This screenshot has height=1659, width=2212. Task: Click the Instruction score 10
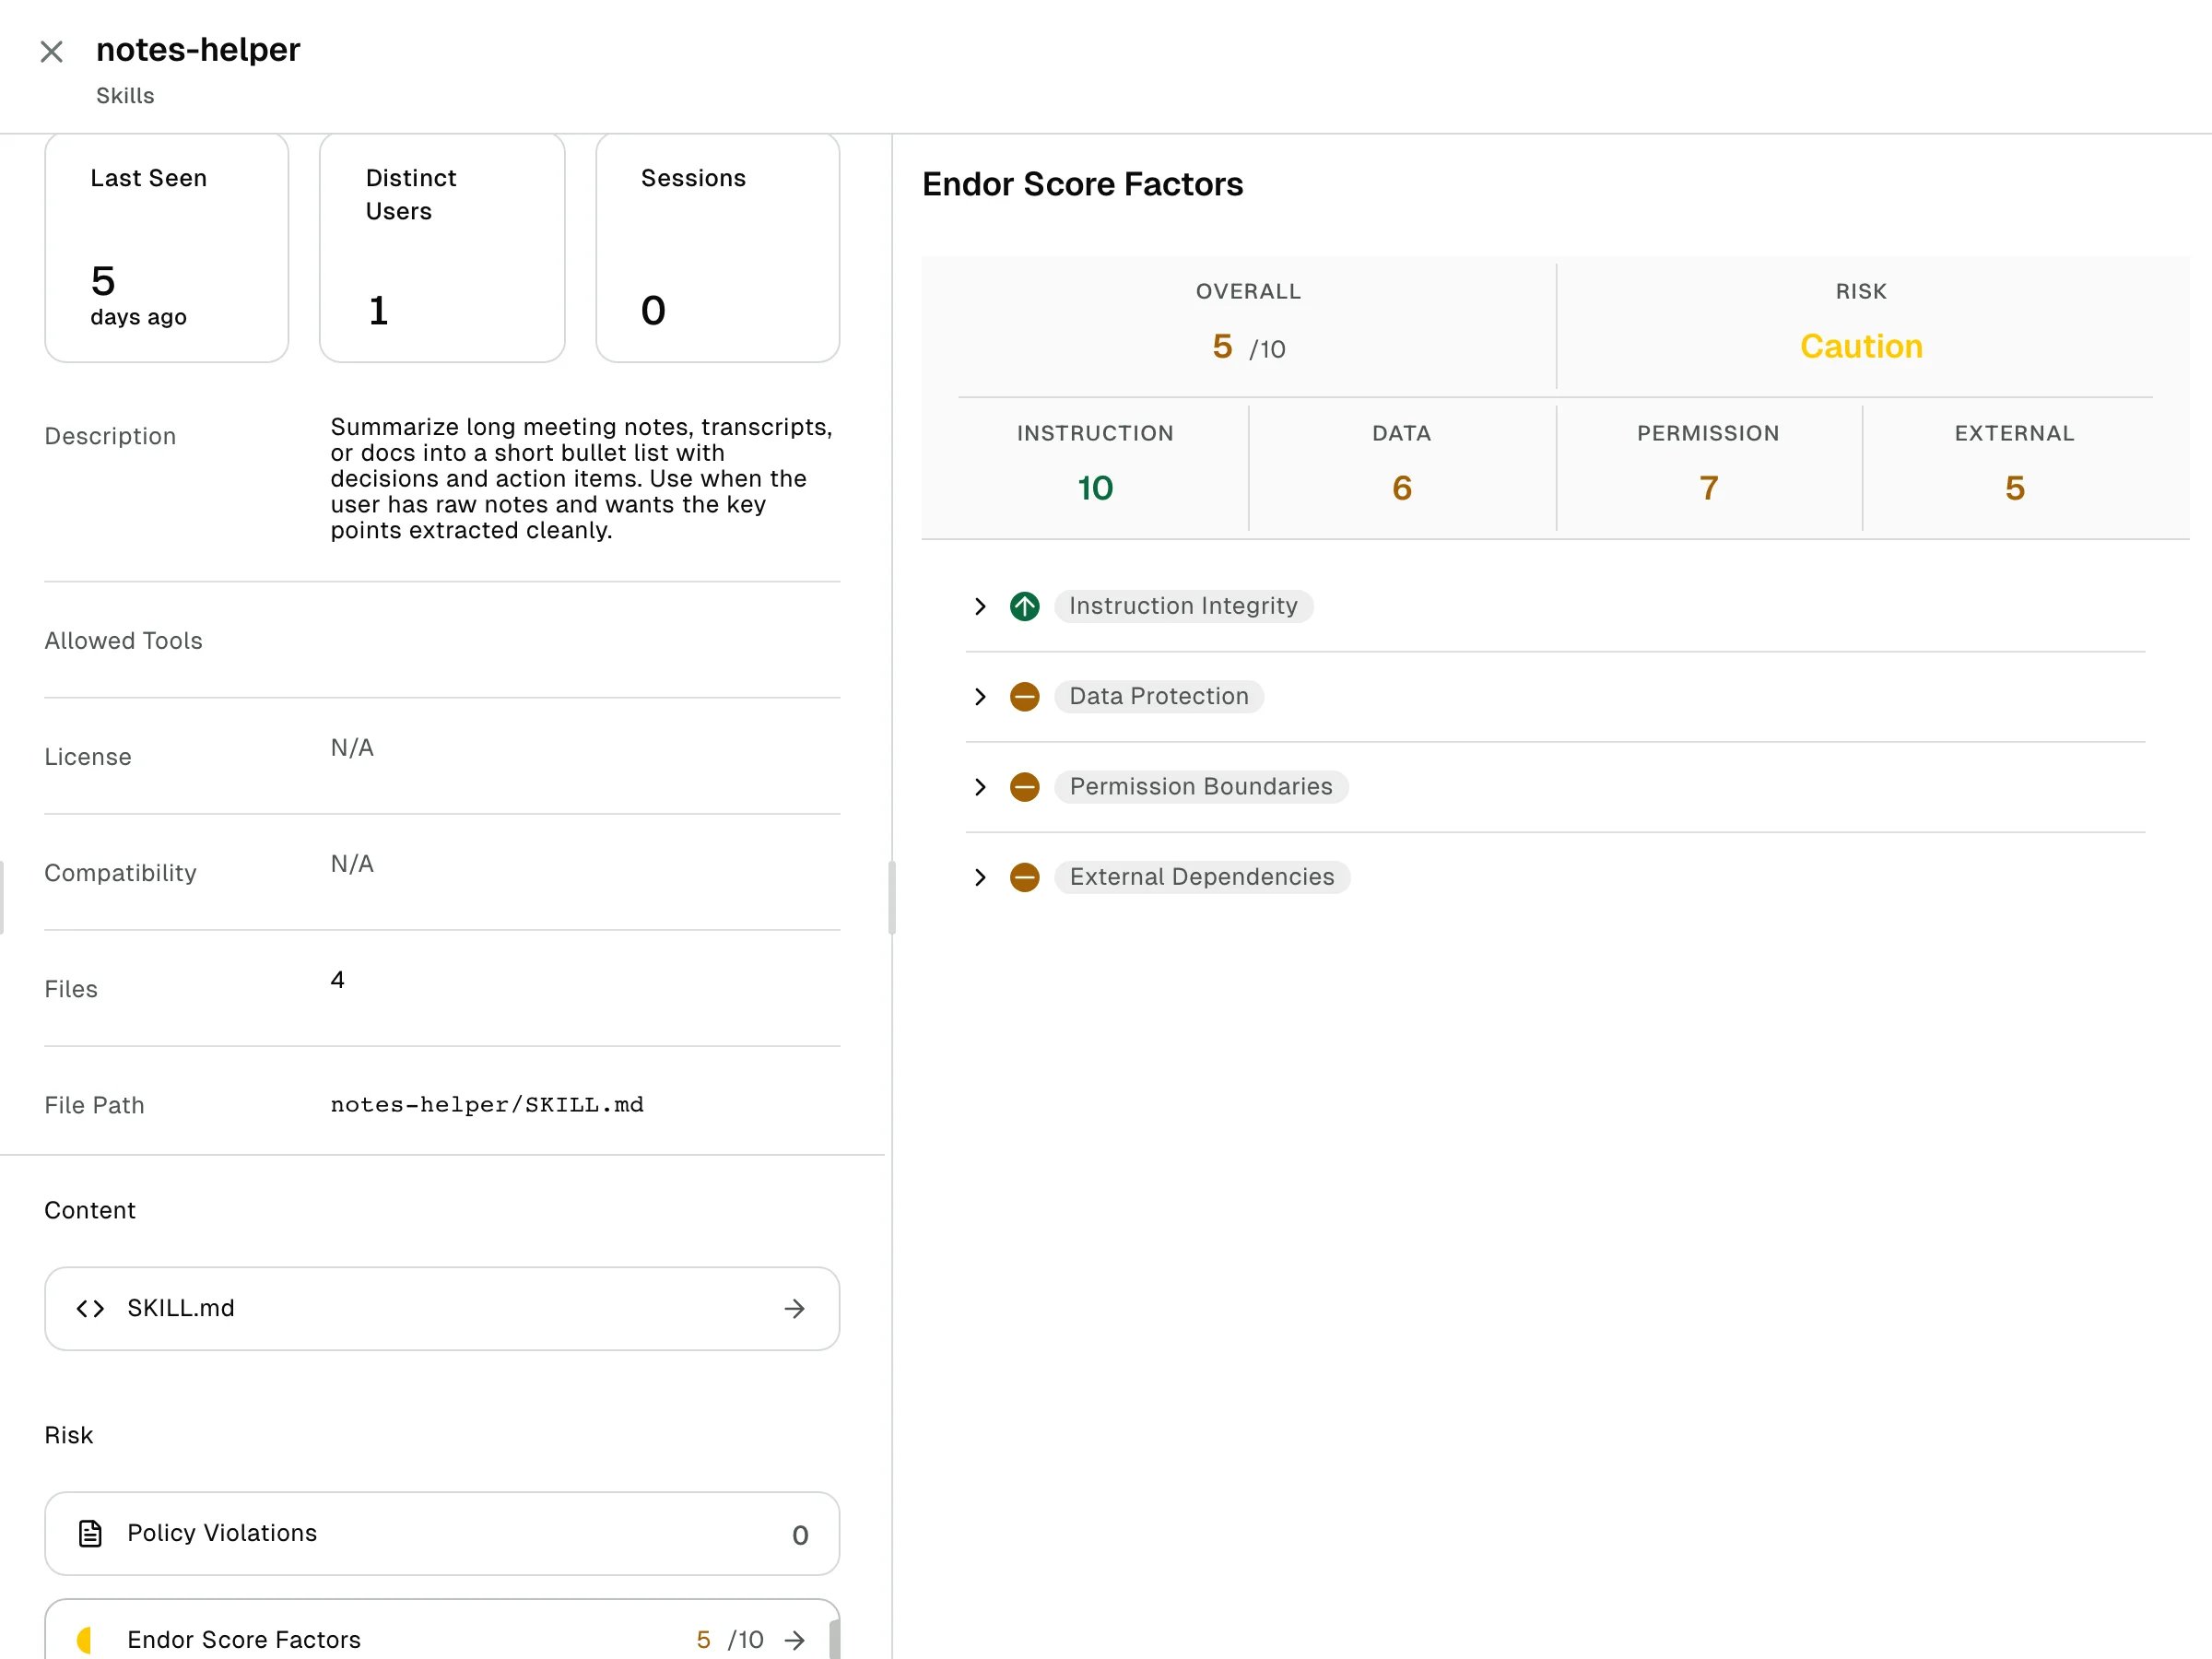click(1095, 488)
